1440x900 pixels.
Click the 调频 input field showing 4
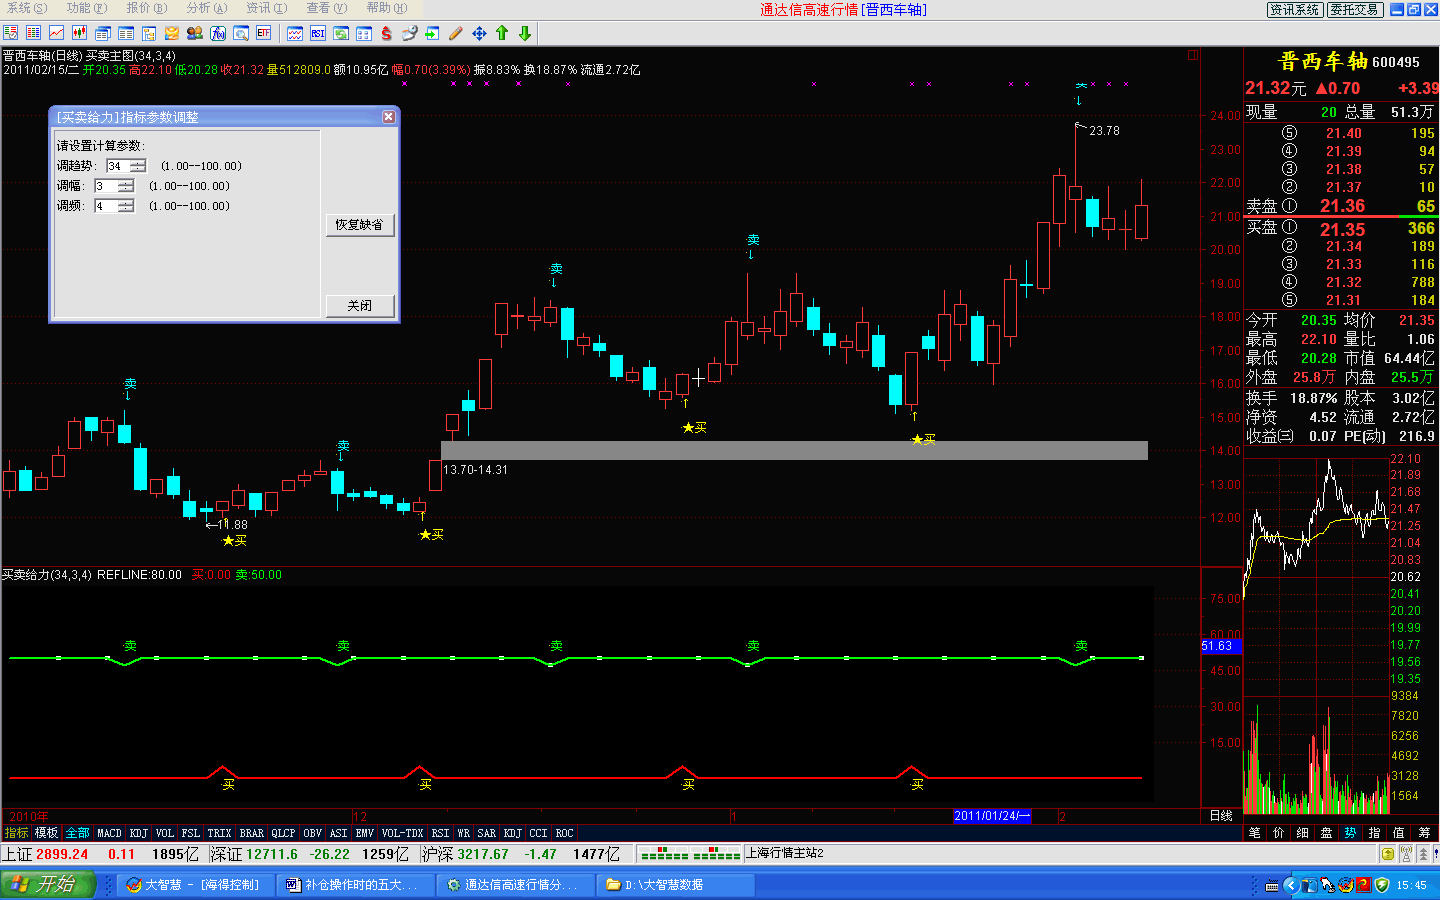[106, 206]
